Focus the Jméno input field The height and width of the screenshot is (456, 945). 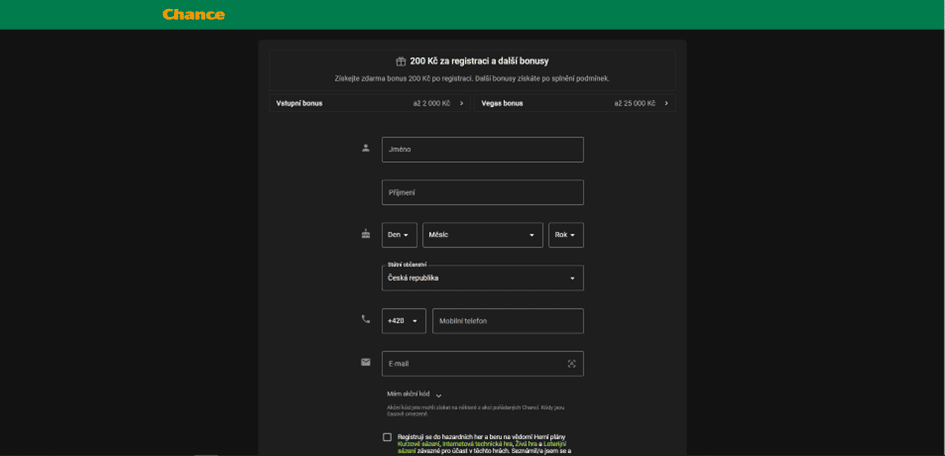pyautogui.click(x=483, y=149)
